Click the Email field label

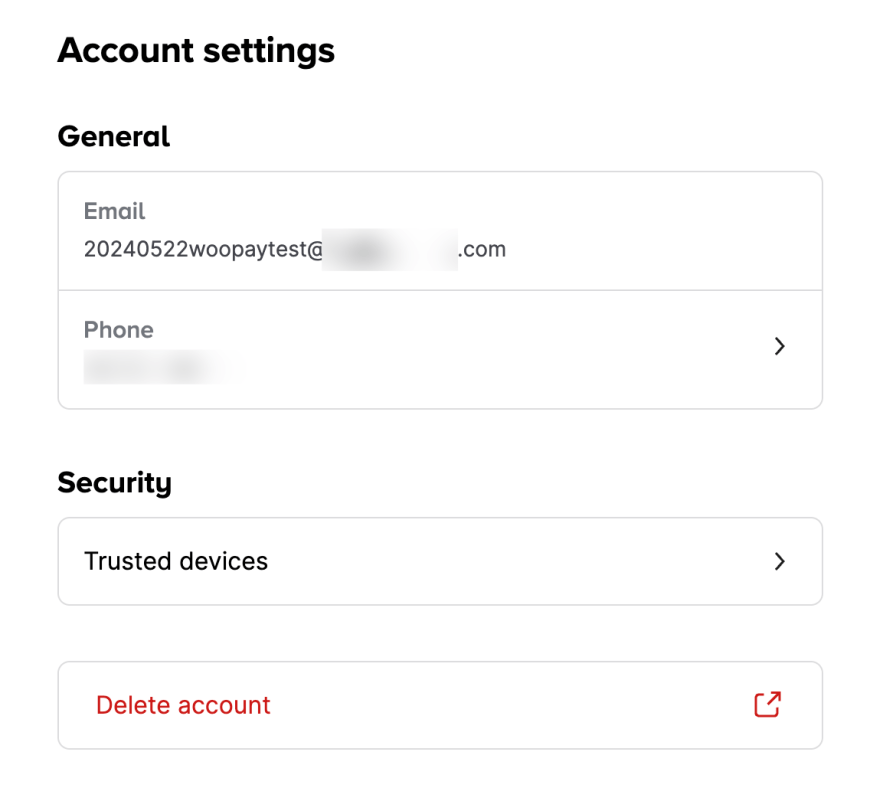115,211
